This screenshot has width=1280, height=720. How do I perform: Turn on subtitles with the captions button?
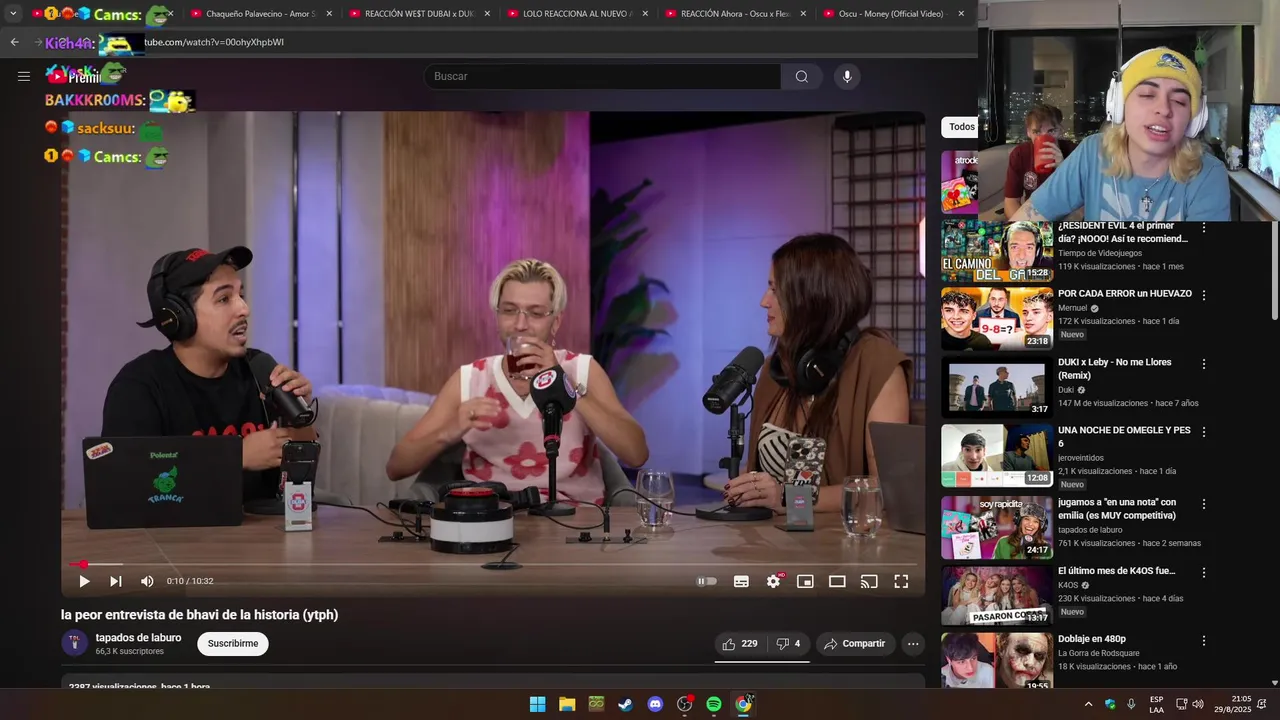pyautogui.click(x=741, y=581)
